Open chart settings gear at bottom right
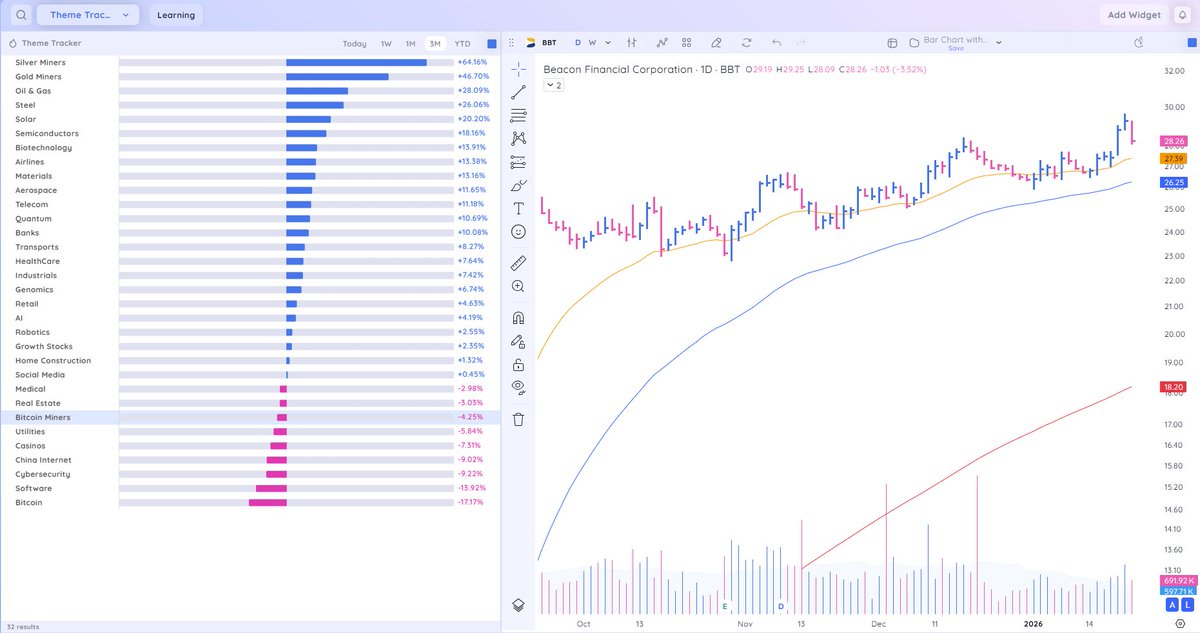The height and width of the screenshot is (633, 1200). coord(1180,623)
